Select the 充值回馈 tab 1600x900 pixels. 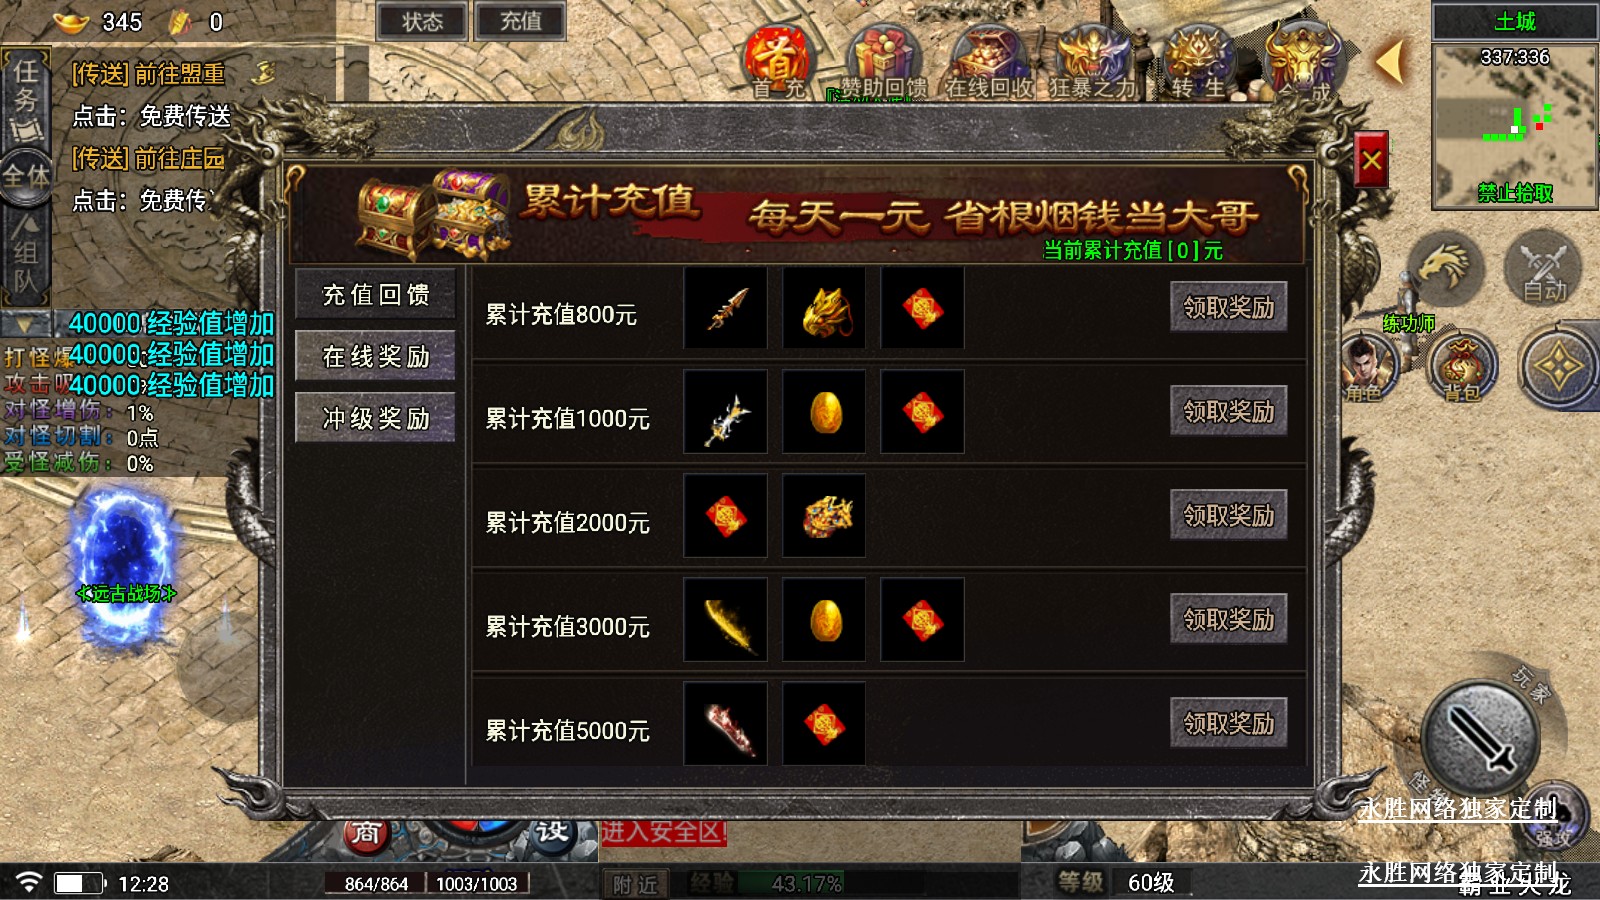click(376, 294)
